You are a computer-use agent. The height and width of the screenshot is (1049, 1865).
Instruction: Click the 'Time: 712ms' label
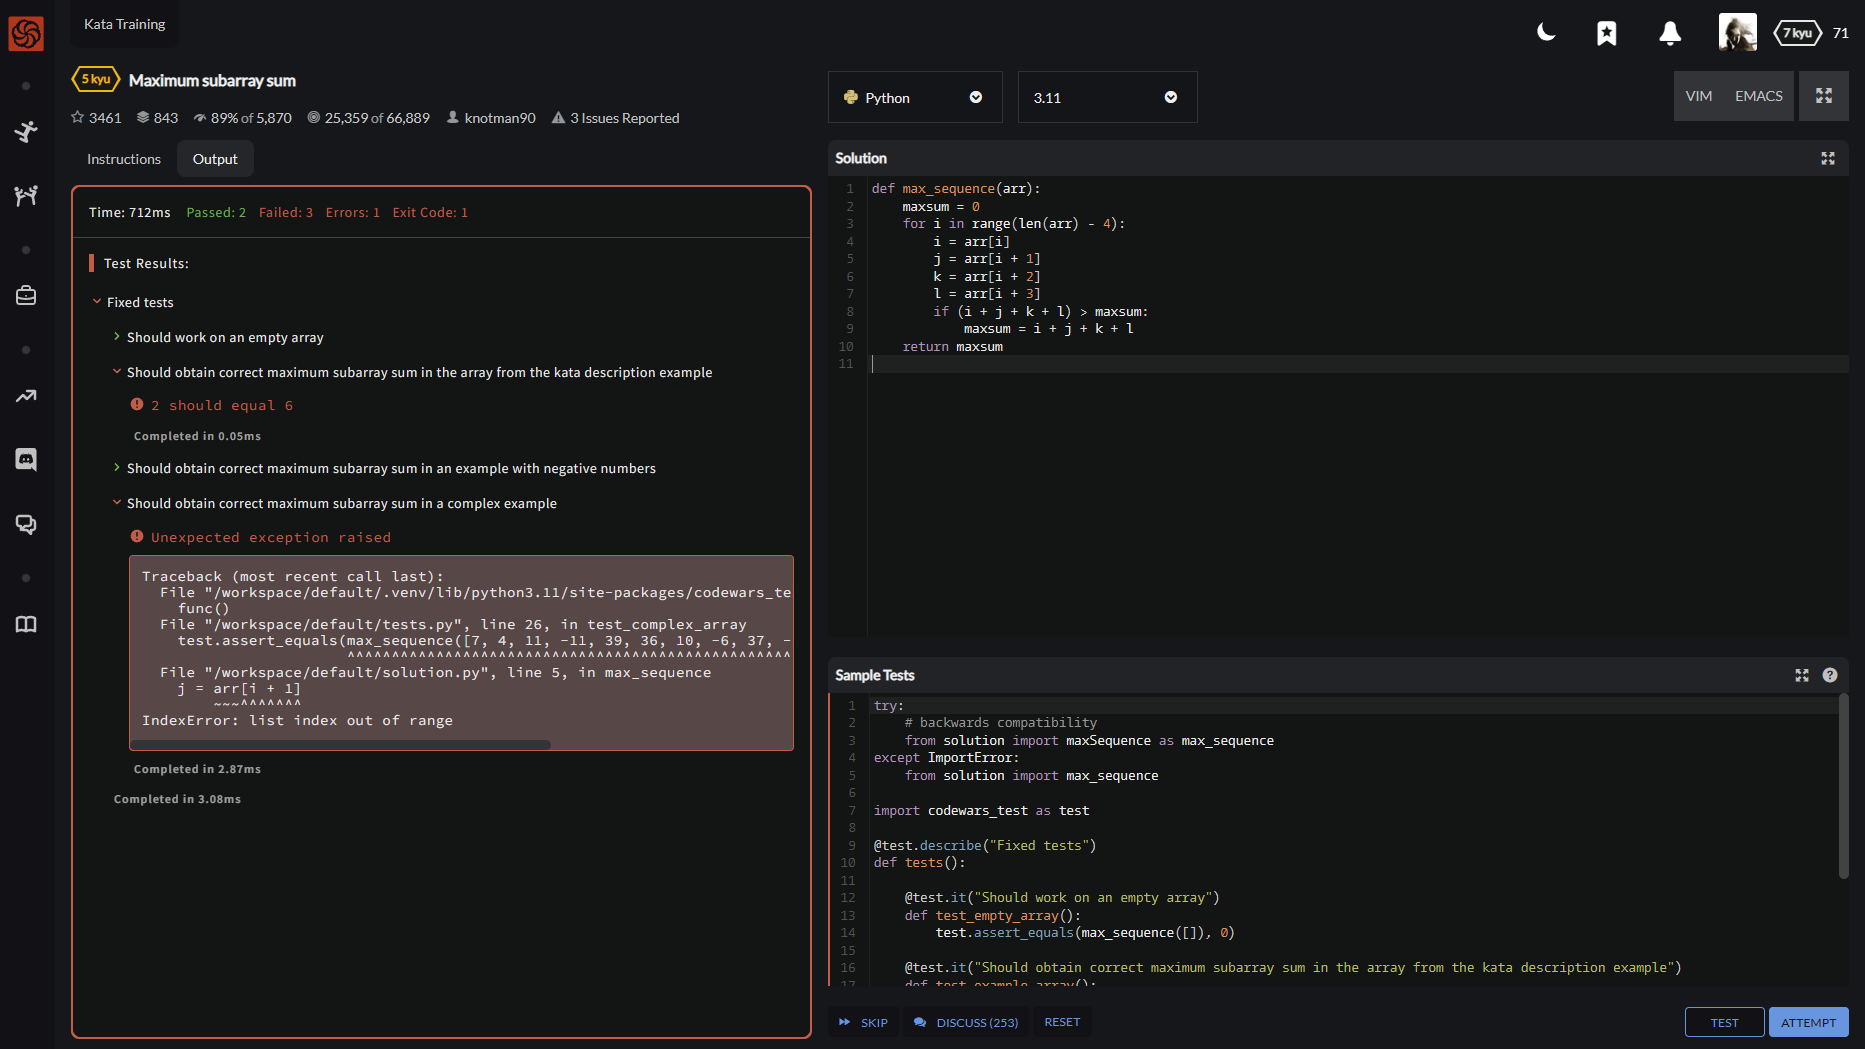(x=130, y=212)
